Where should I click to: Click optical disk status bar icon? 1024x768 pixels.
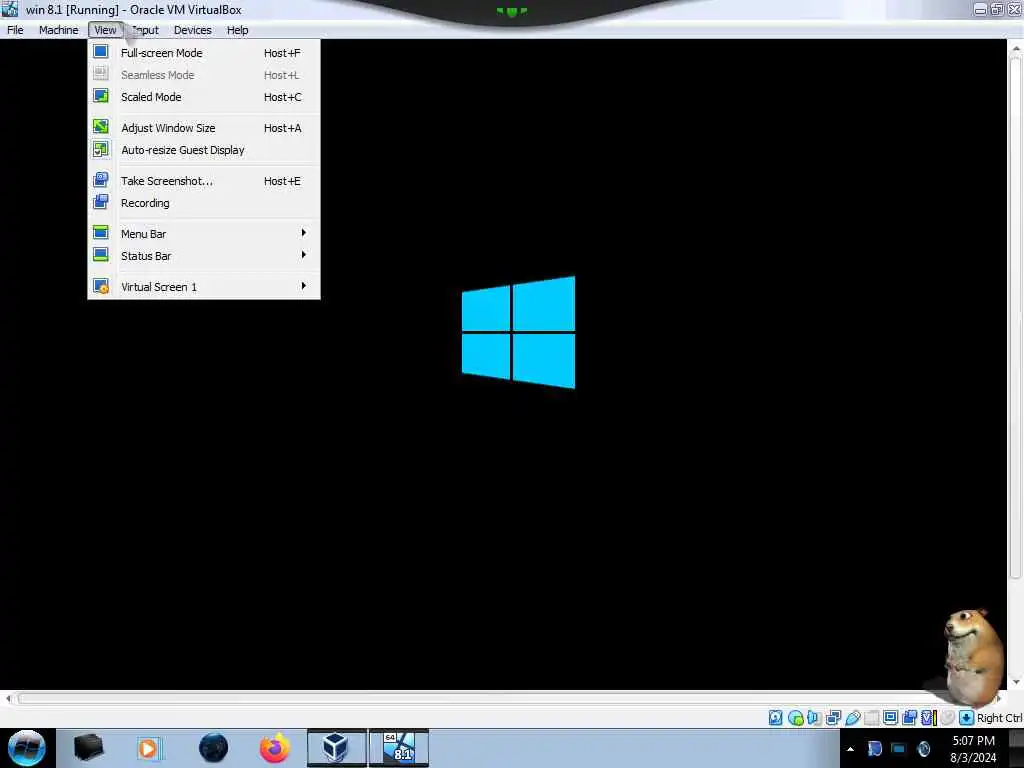coord(795,718)
